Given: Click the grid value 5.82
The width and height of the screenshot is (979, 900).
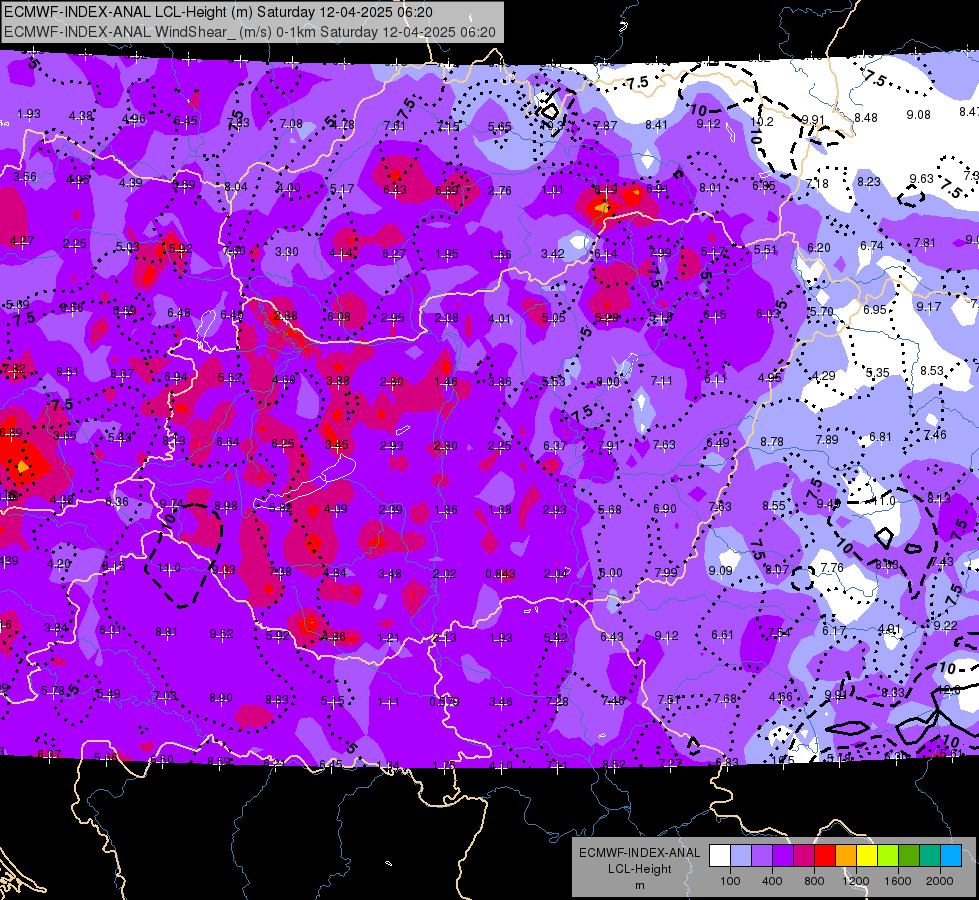Looking at the screenshot, I should [x=280, y=508].
